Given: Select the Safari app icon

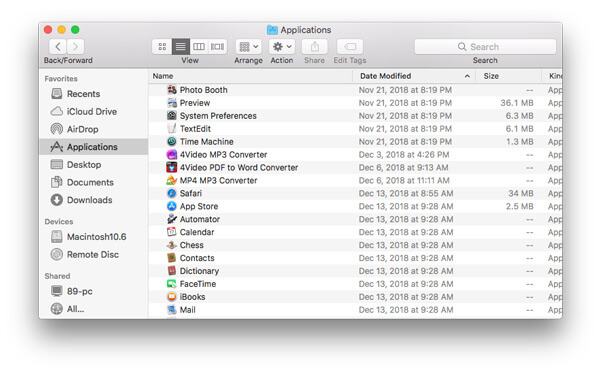Looking at the screenshot, I should 172,193.
